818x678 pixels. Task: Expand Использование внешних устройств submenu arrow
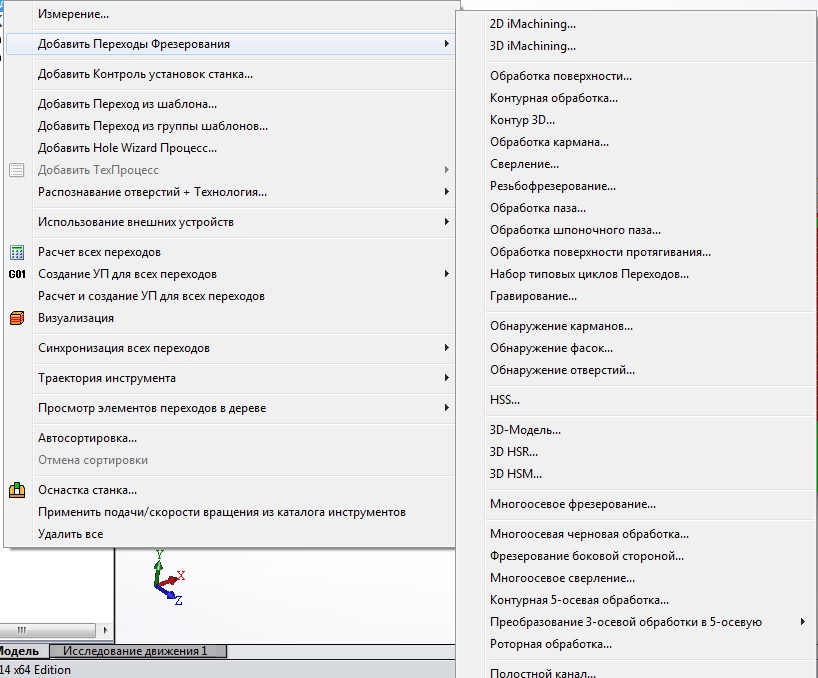tap(447, 222)
